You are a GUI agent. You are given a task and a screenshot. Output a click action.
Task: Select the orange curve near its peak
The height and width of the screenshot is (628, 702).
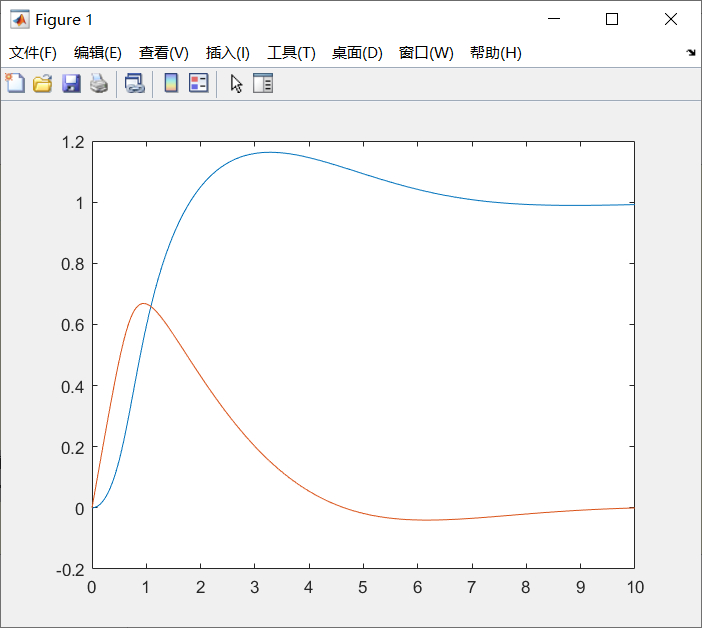point(143,303)
